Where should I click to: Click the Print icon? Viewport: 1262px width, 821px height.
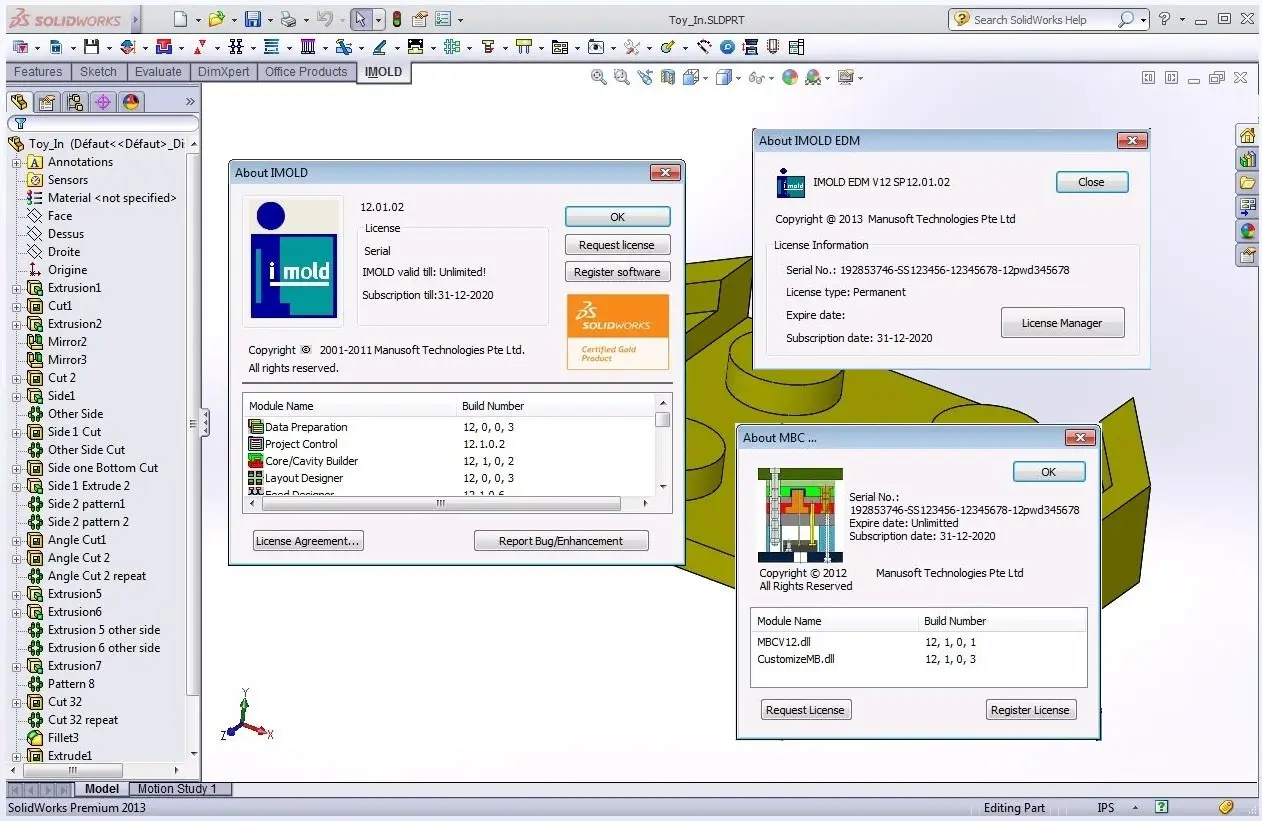click(288, 19)
